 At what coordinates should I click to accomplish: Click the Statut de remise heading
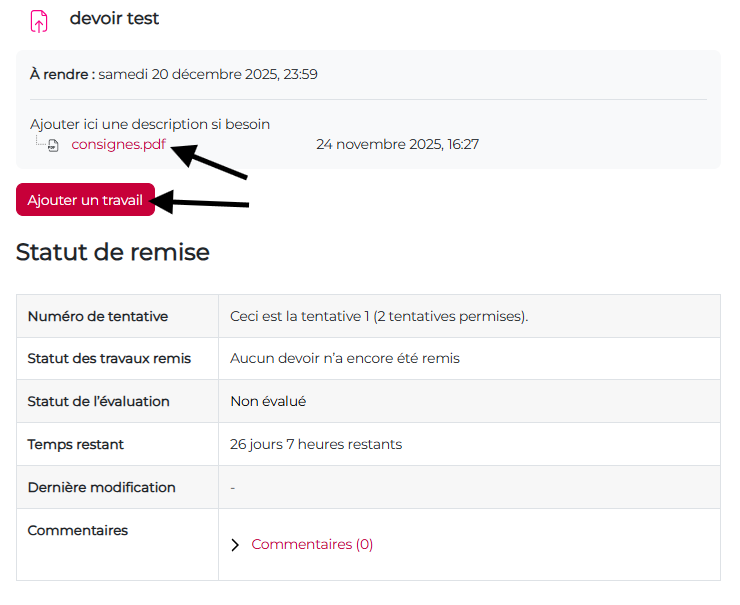pyautogui.click(x=113, y=252)
